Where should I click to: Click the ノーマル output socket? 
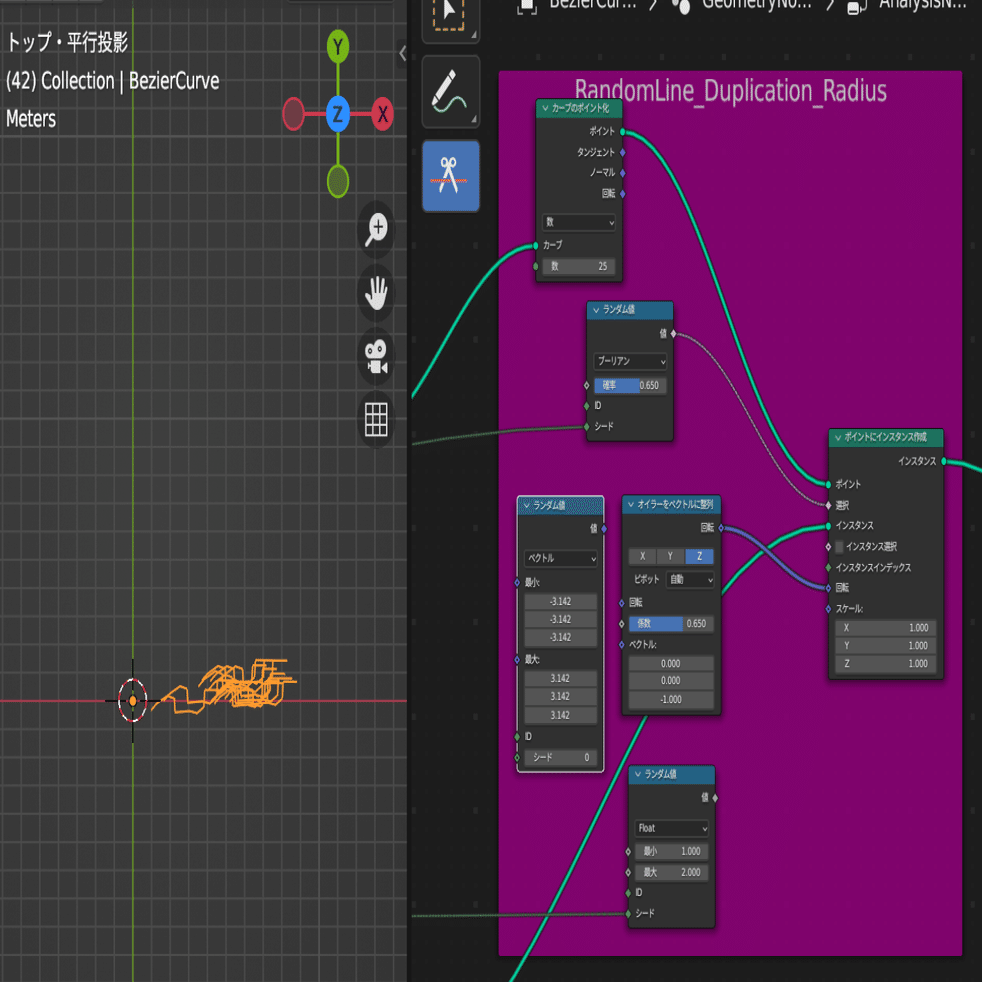[623, 173]
